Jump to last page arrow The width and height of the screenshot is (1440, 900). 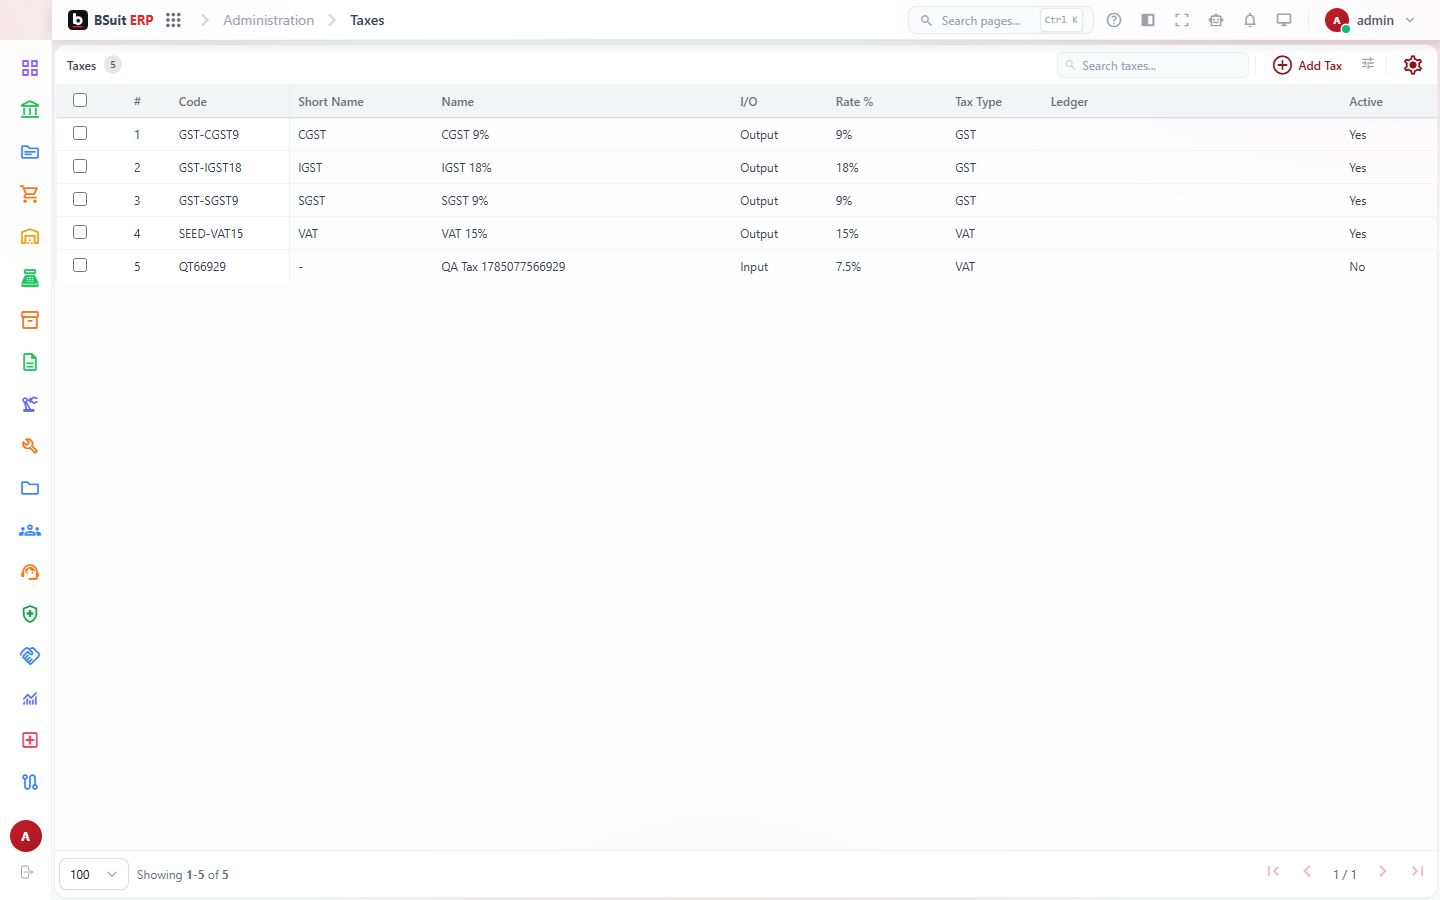pos(1417,872)
